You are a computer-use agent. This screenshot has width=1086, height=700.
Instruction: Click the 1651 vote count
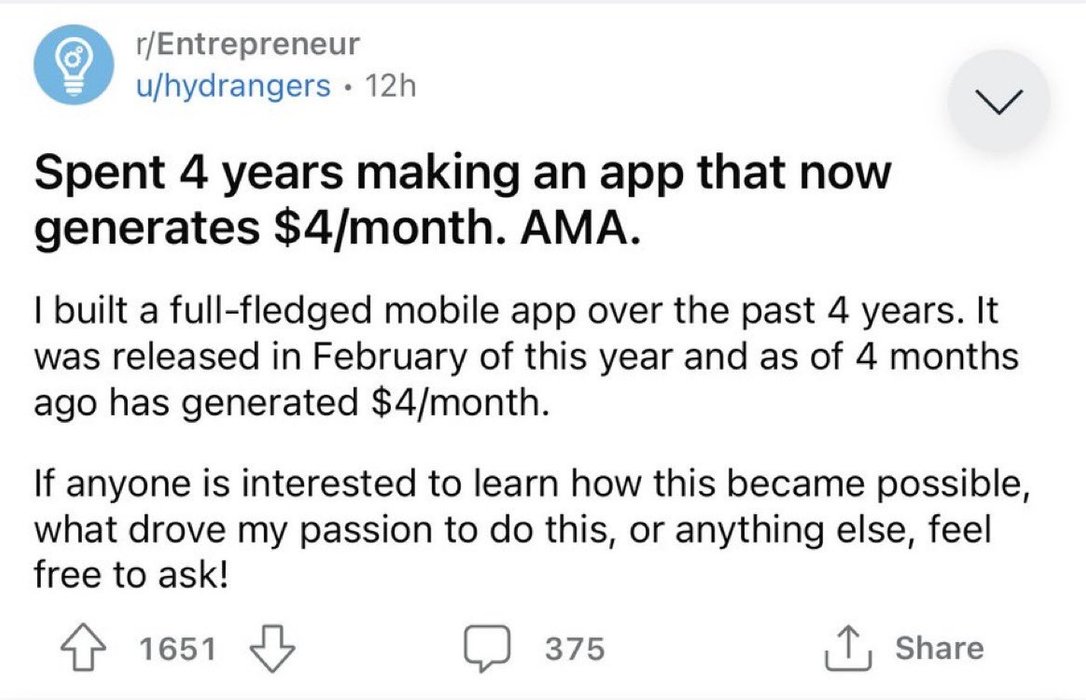pos(177,649)
